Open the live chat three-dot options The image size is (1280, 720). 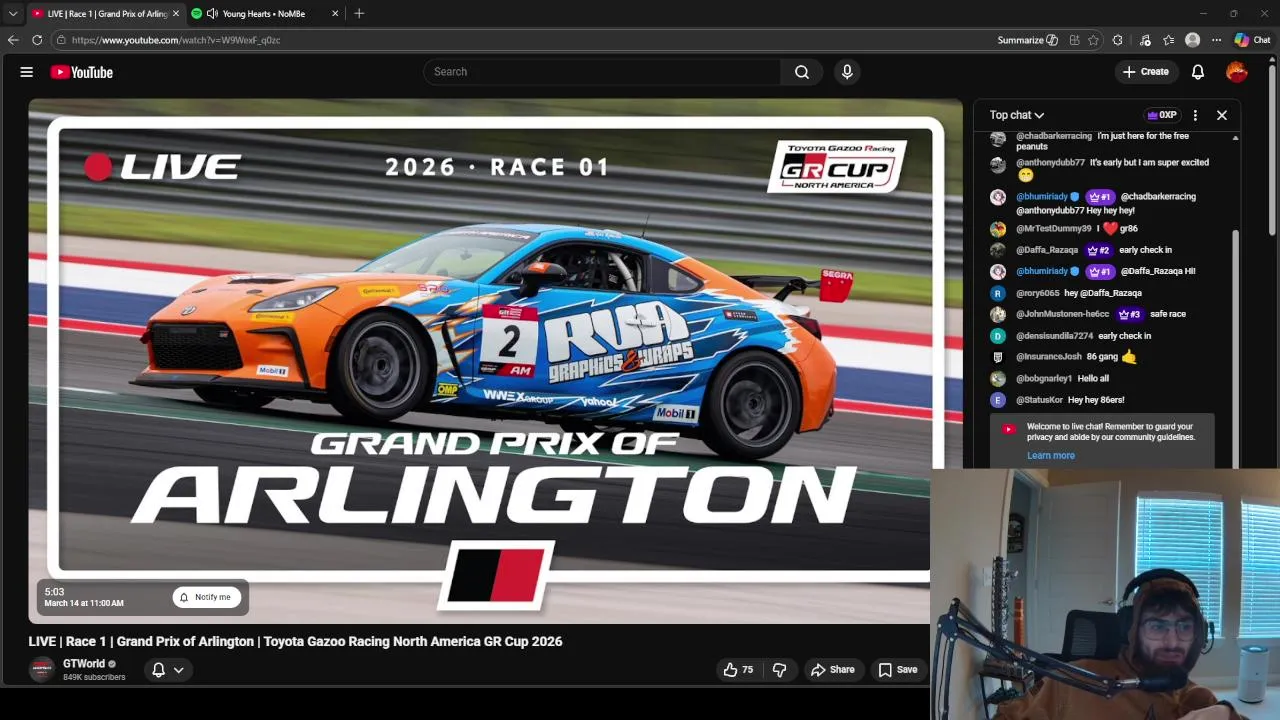tap(1195, 115)
